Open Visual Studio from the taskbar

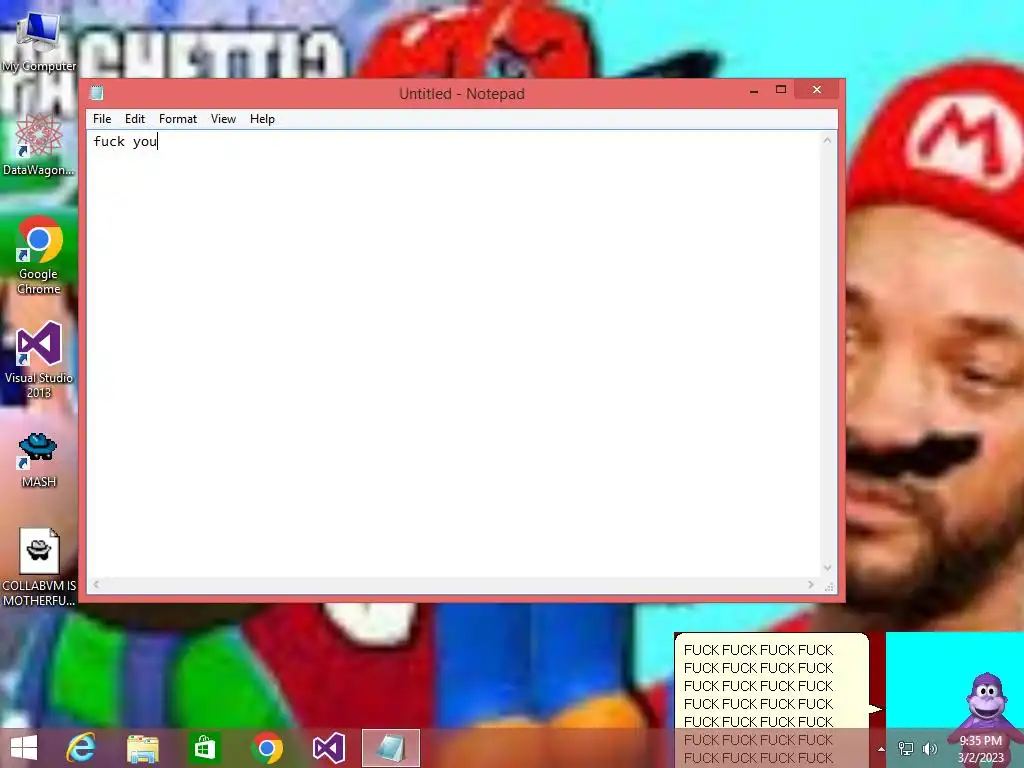click(x=328, y=748)
